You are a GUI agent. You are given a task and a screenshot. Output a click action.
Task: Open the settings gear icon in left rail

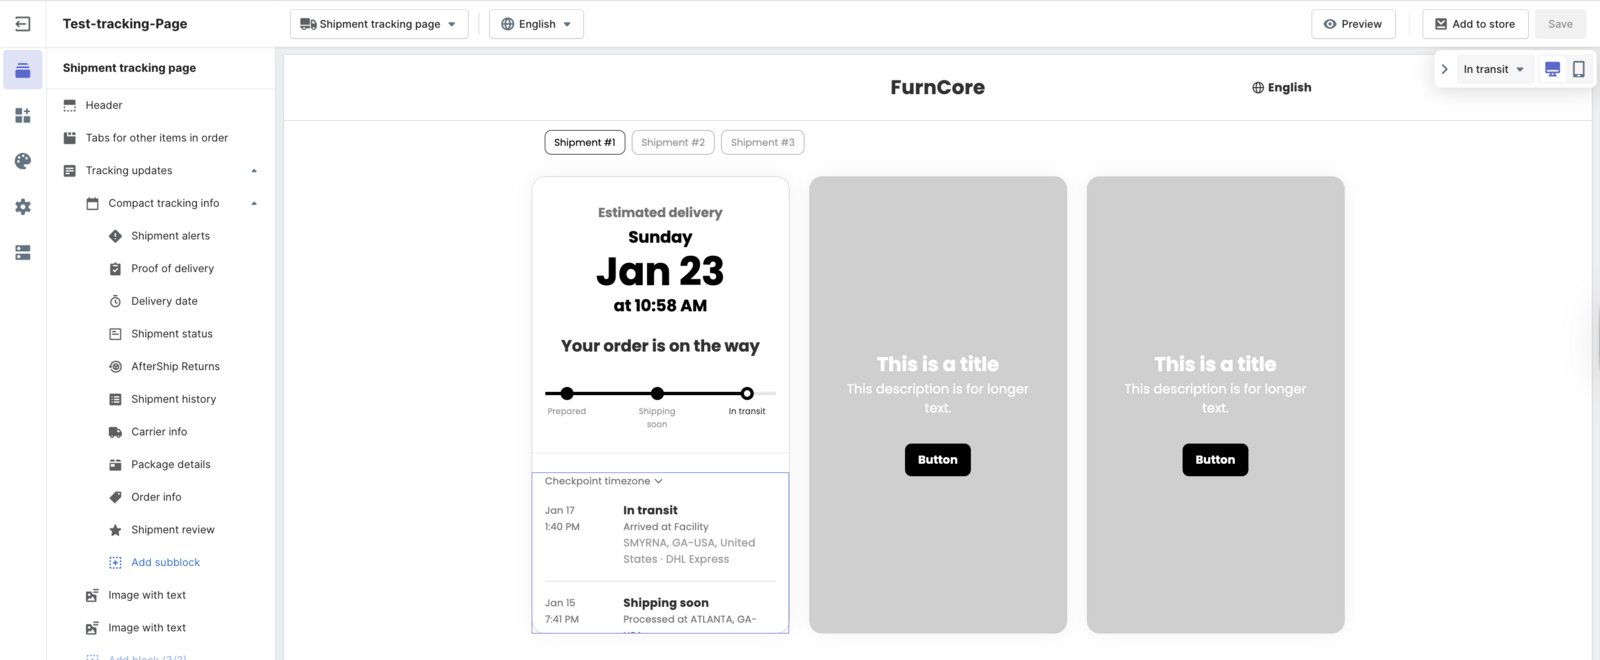pos(23,207)
